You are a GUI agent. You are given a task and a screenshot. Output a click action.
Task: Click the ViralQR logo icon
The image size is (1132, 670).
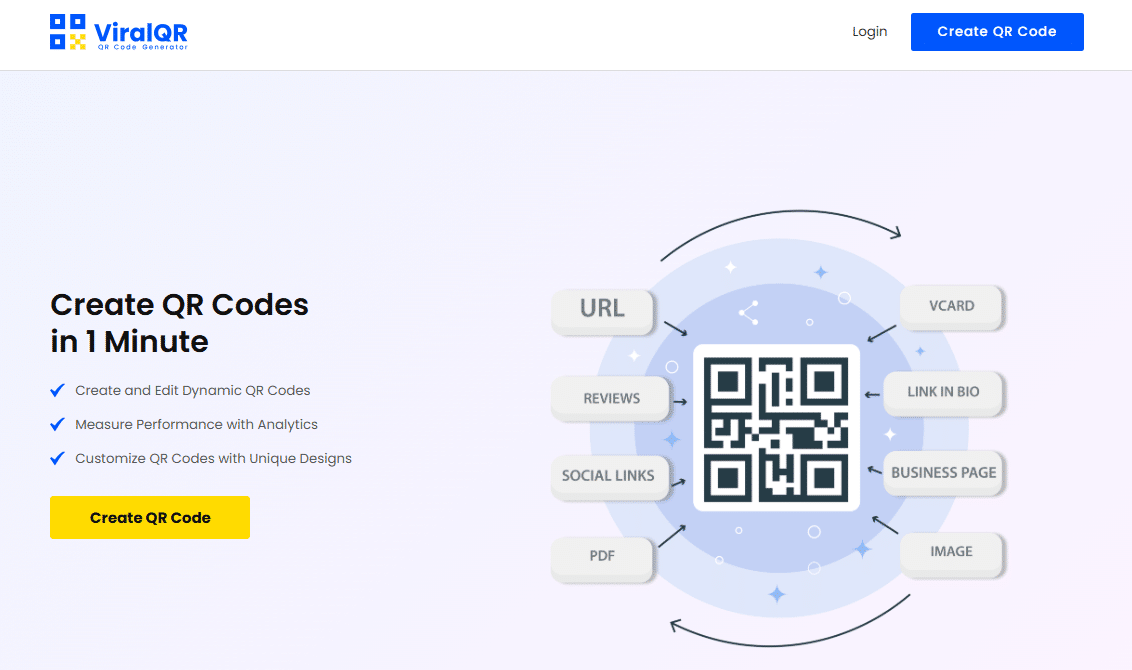68,32
